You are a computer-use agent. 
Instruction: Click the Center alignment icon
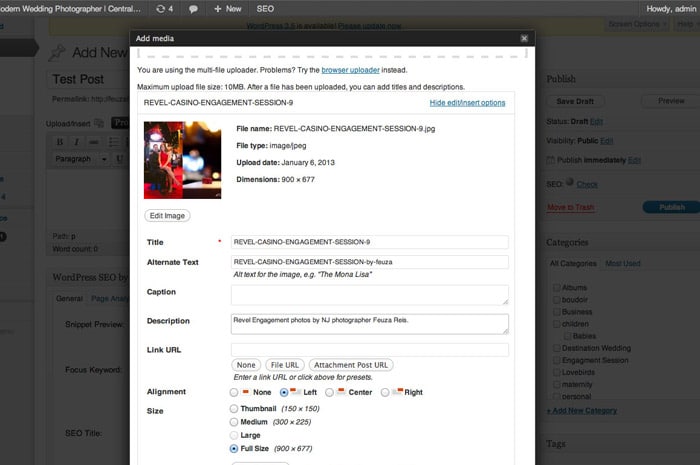point(341,391)
